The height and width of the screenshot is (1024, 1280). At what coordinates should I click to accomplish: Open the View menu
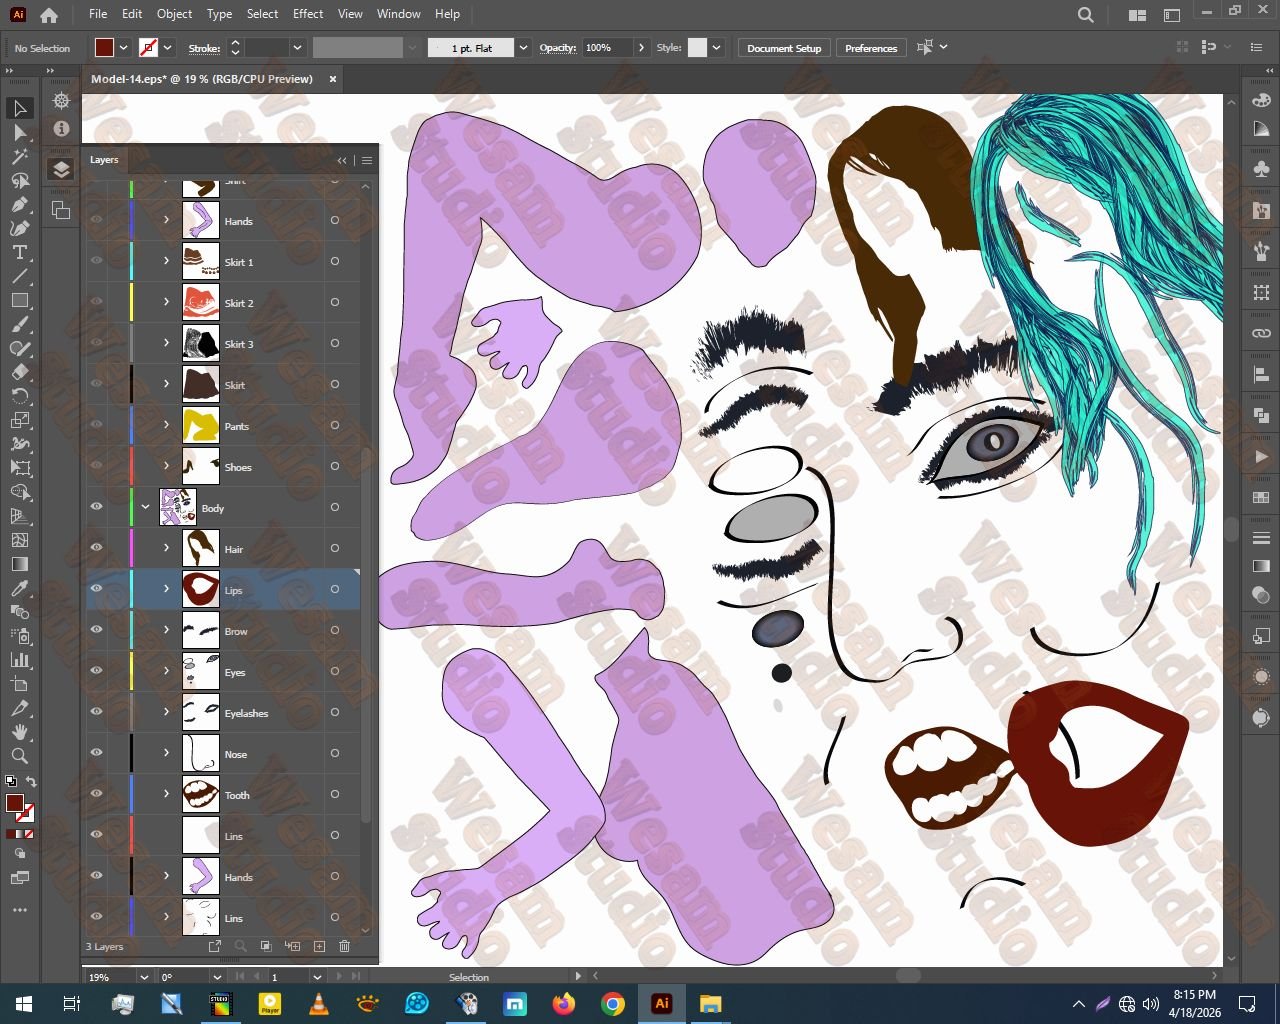coord(350,14)
